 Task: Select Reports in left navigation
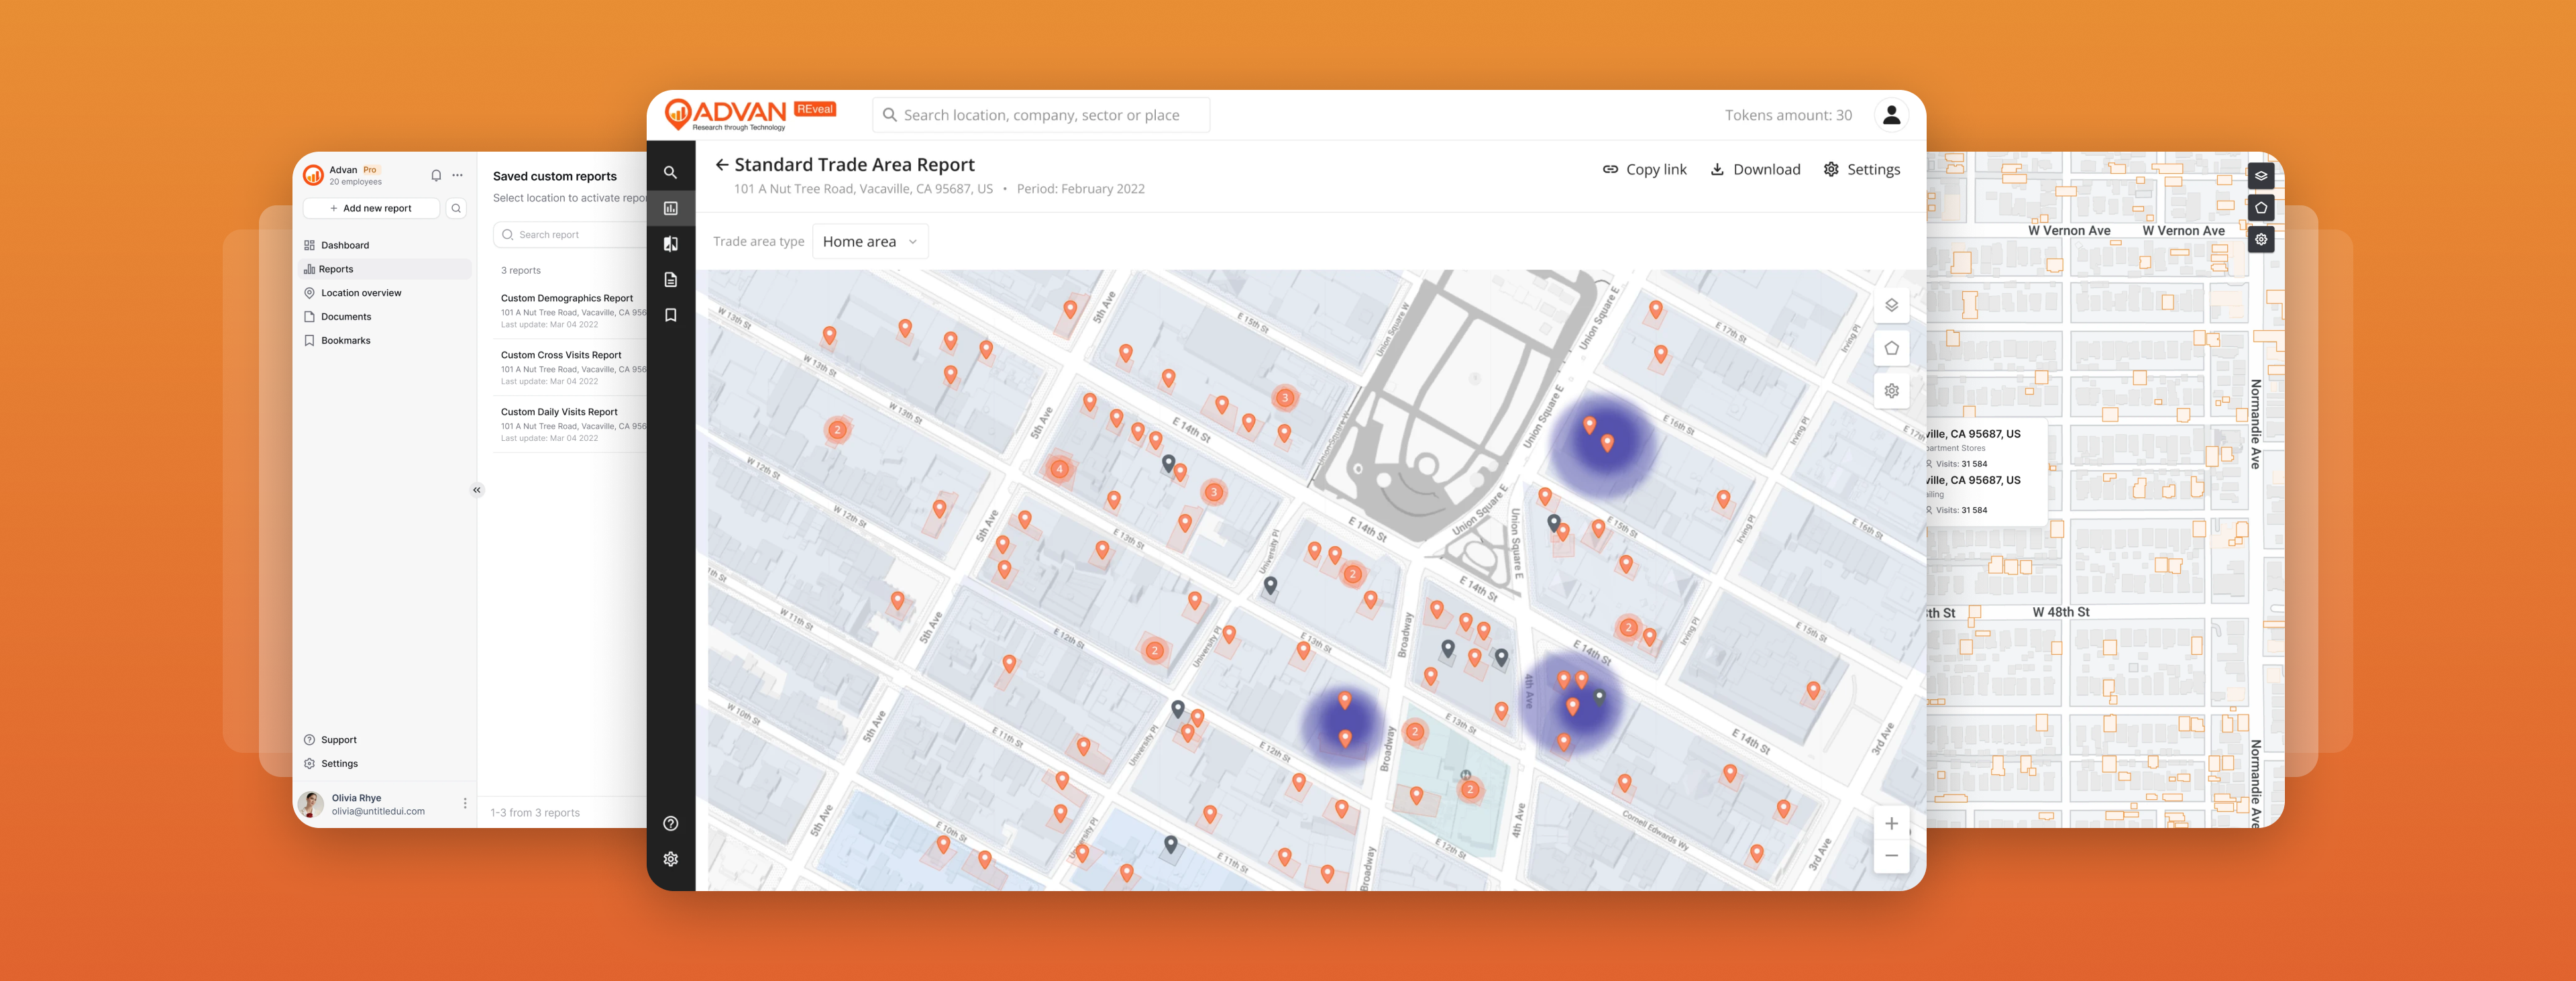(385, 269)
